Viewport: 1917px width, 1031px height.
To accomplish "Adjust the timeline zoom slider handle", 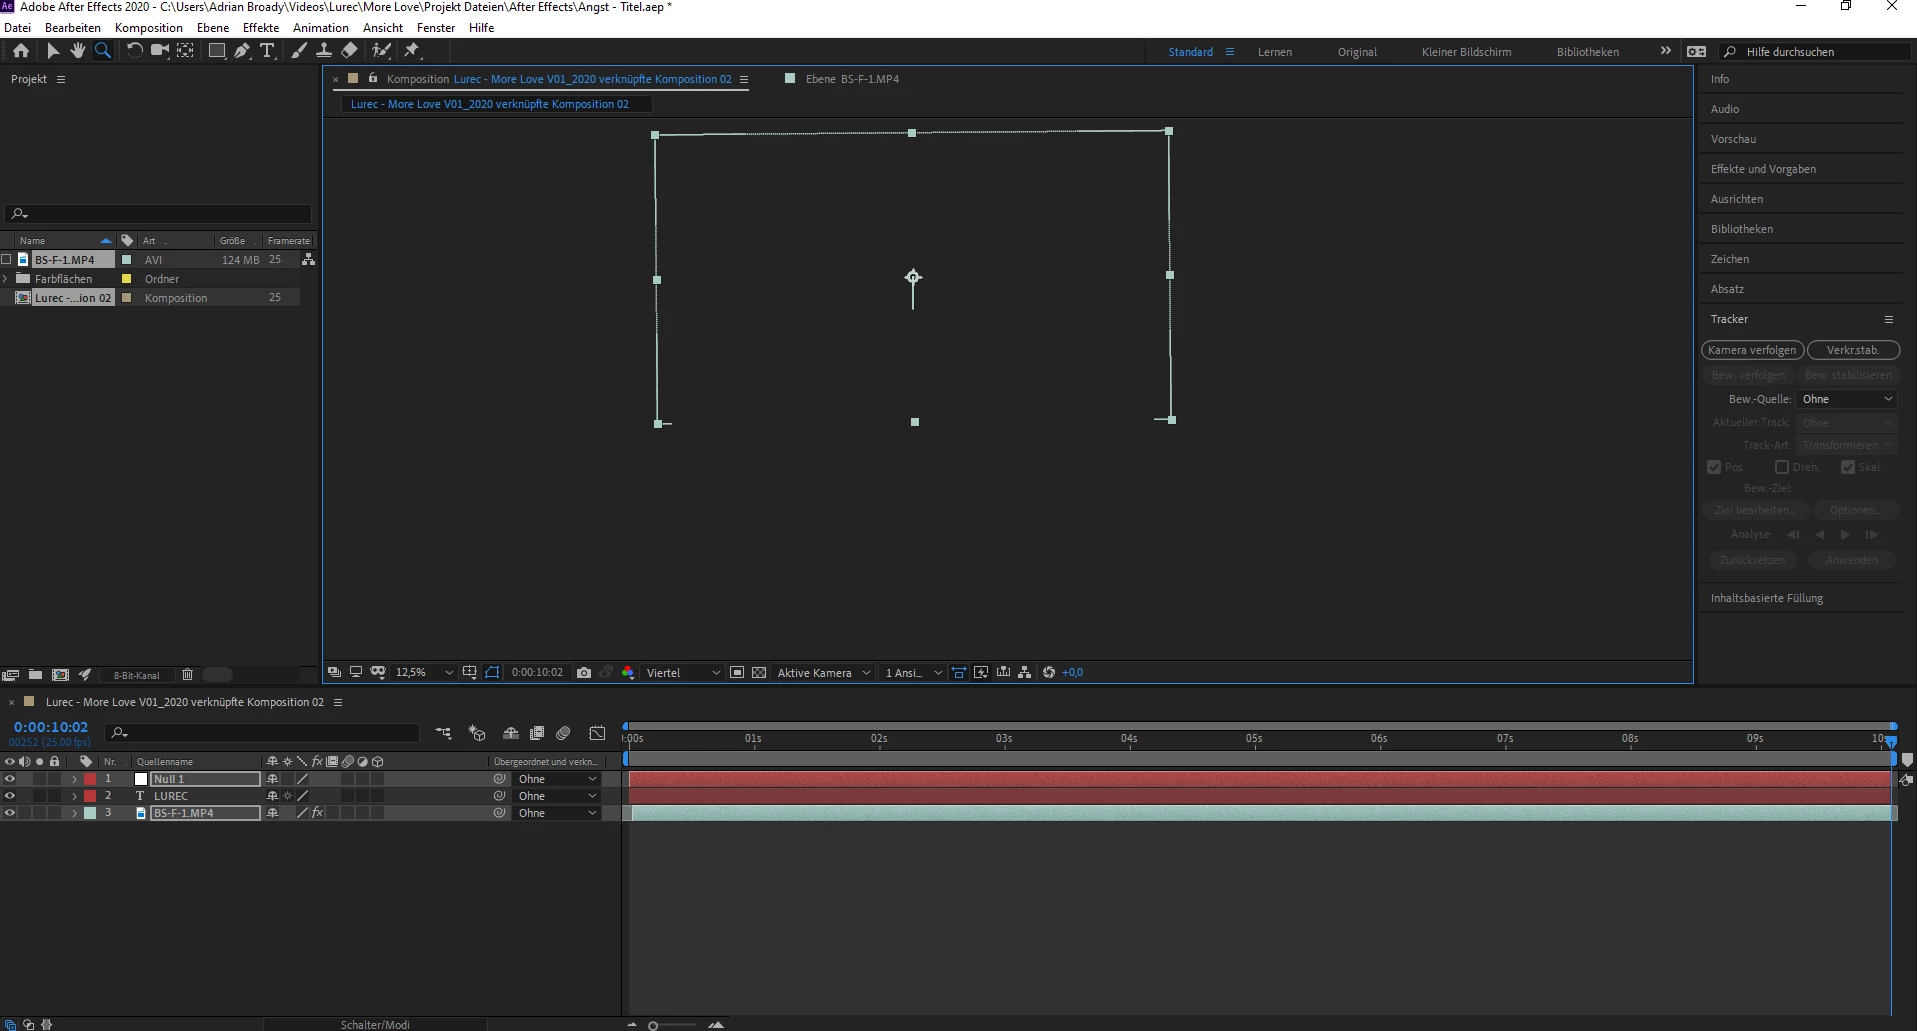I will tap(653, 1025).
